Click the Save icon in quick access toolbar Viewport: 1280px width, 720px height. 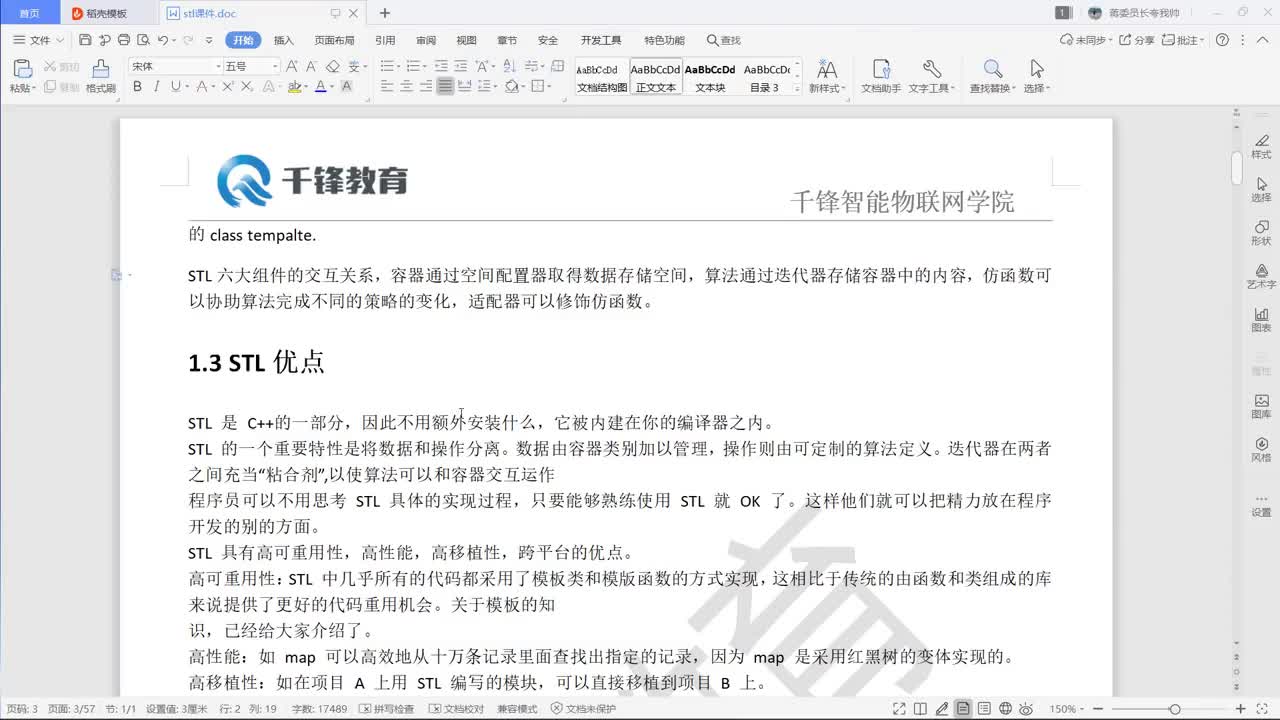point(85,40)
